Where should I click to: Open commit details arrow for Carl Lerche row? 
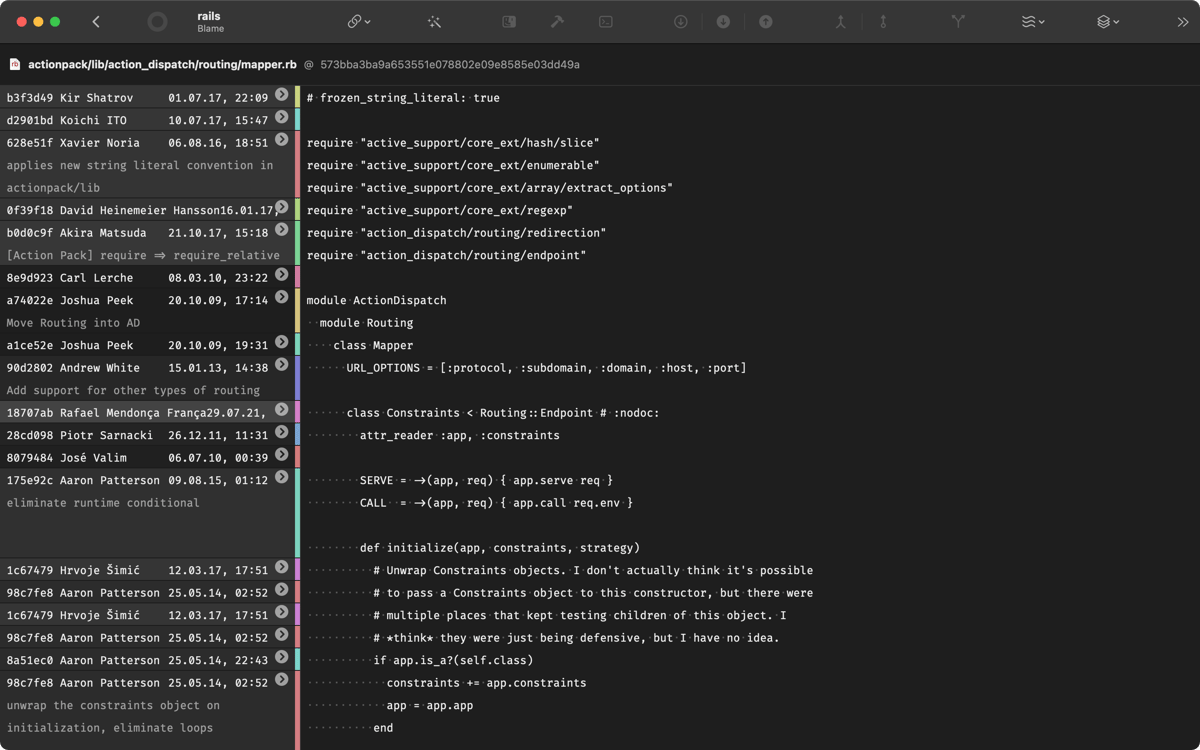pyautogui.click(x=282, y=275)
